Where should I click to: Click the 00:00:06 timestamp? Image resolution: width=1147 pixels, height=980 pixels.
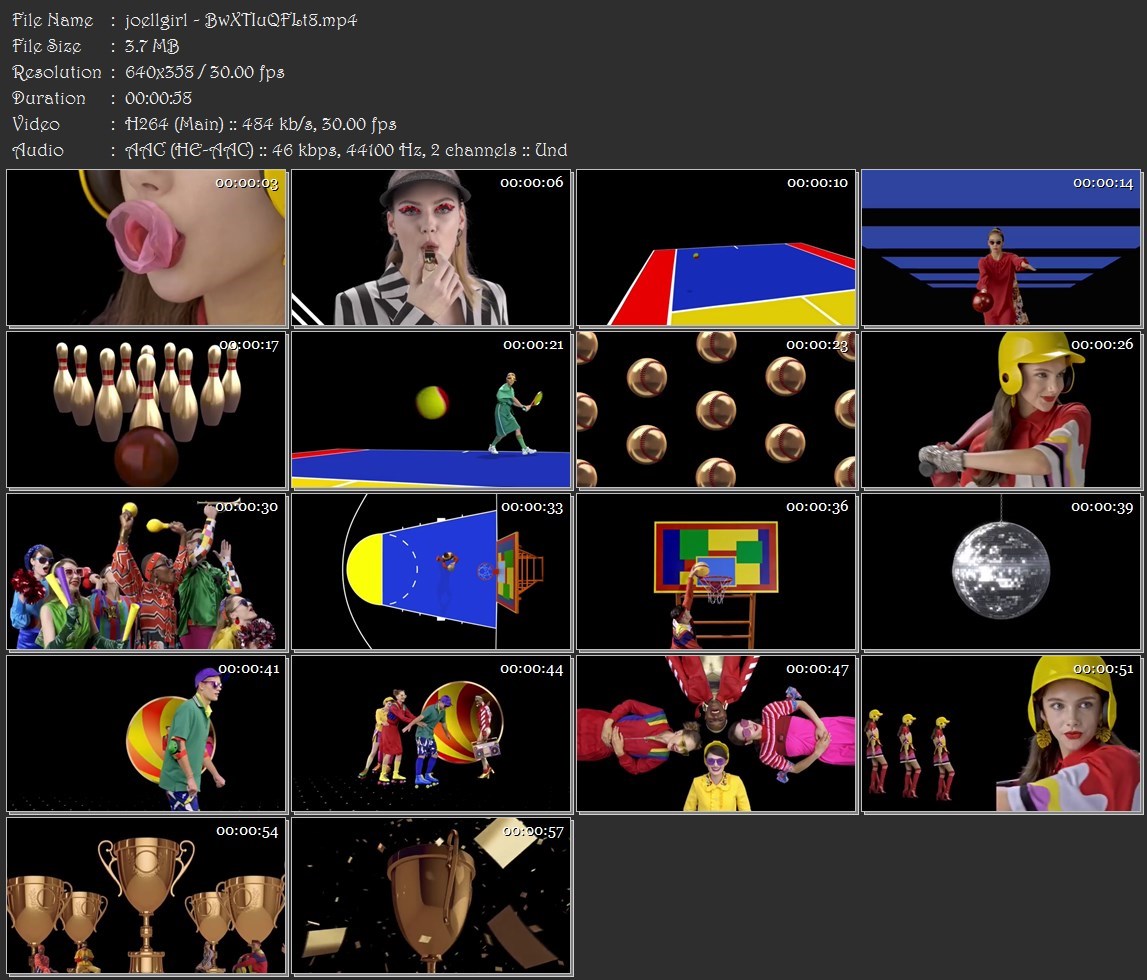click(x=532, y=182)
